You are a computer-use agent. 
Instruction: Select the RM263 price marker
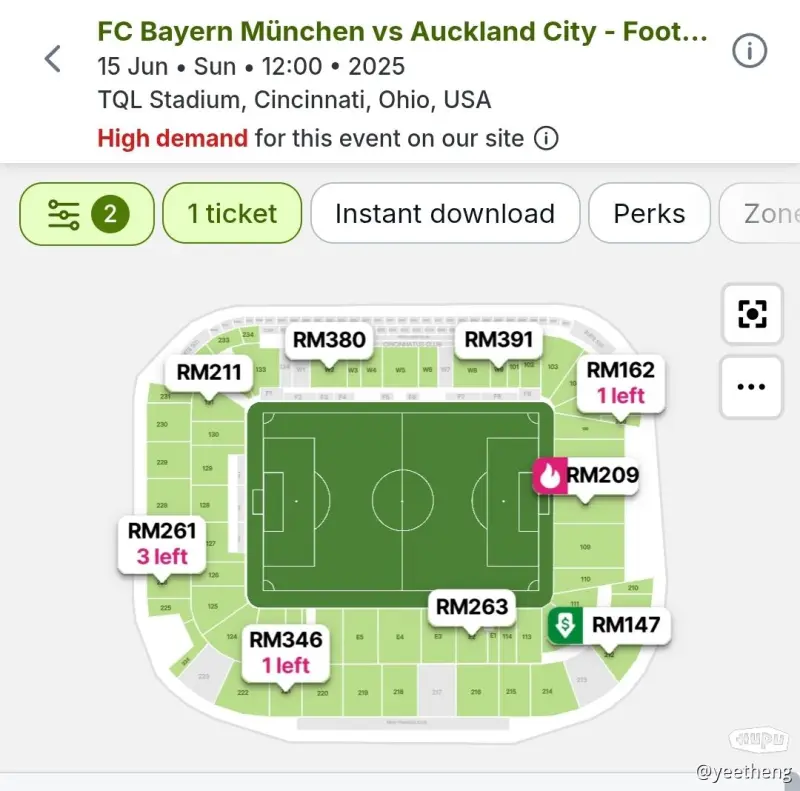click(472, 607)
